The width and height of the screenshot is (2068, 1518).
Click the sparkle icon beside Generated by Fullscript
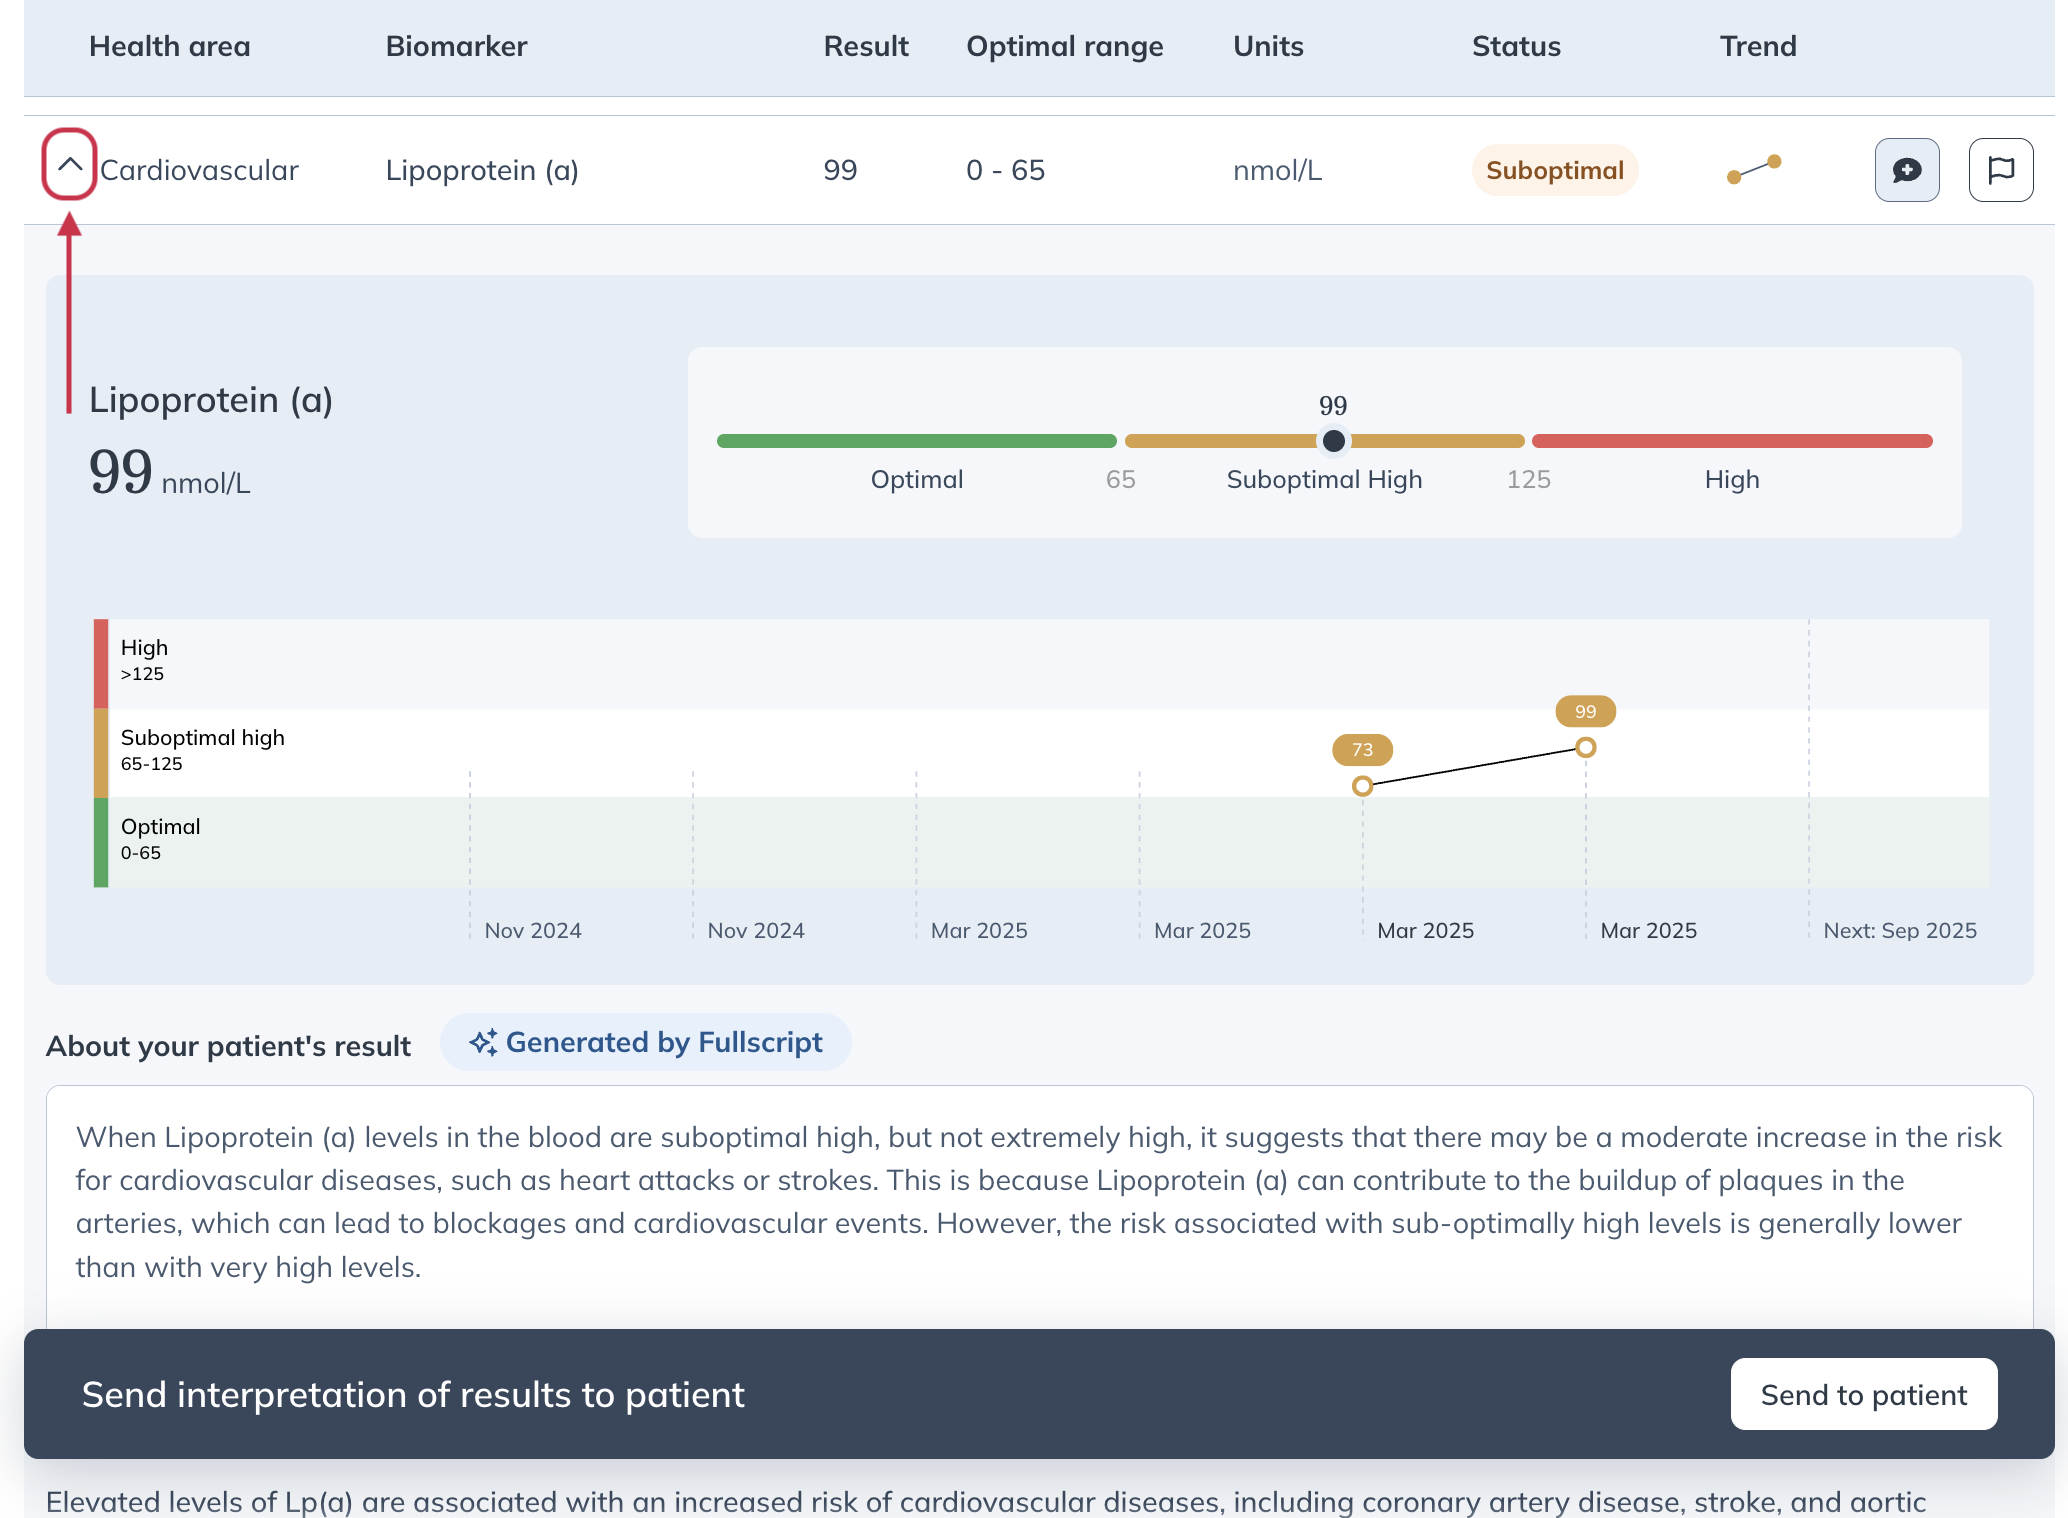[x=484, y=1042]
